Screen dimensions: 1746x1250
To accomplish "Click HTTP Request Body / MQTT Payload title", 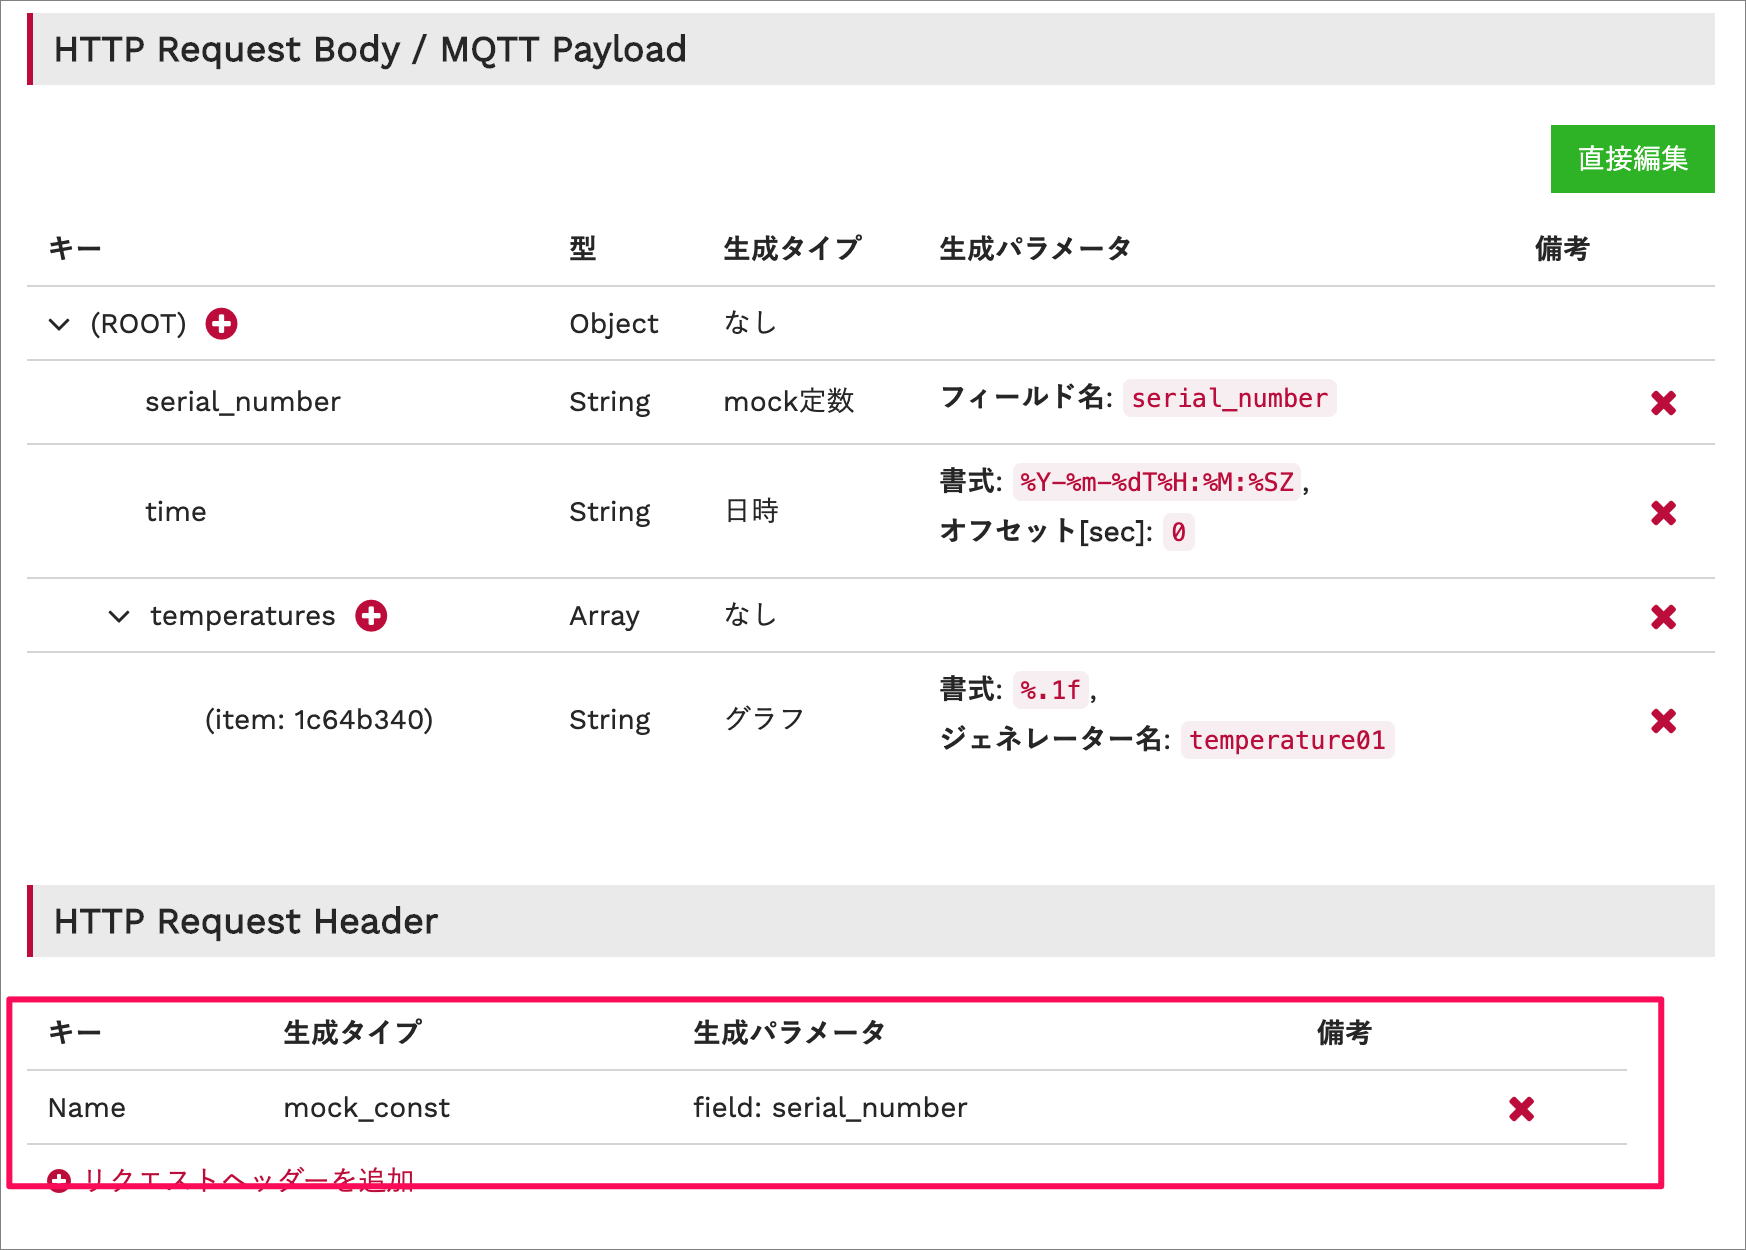I will (x=370, y=49).
